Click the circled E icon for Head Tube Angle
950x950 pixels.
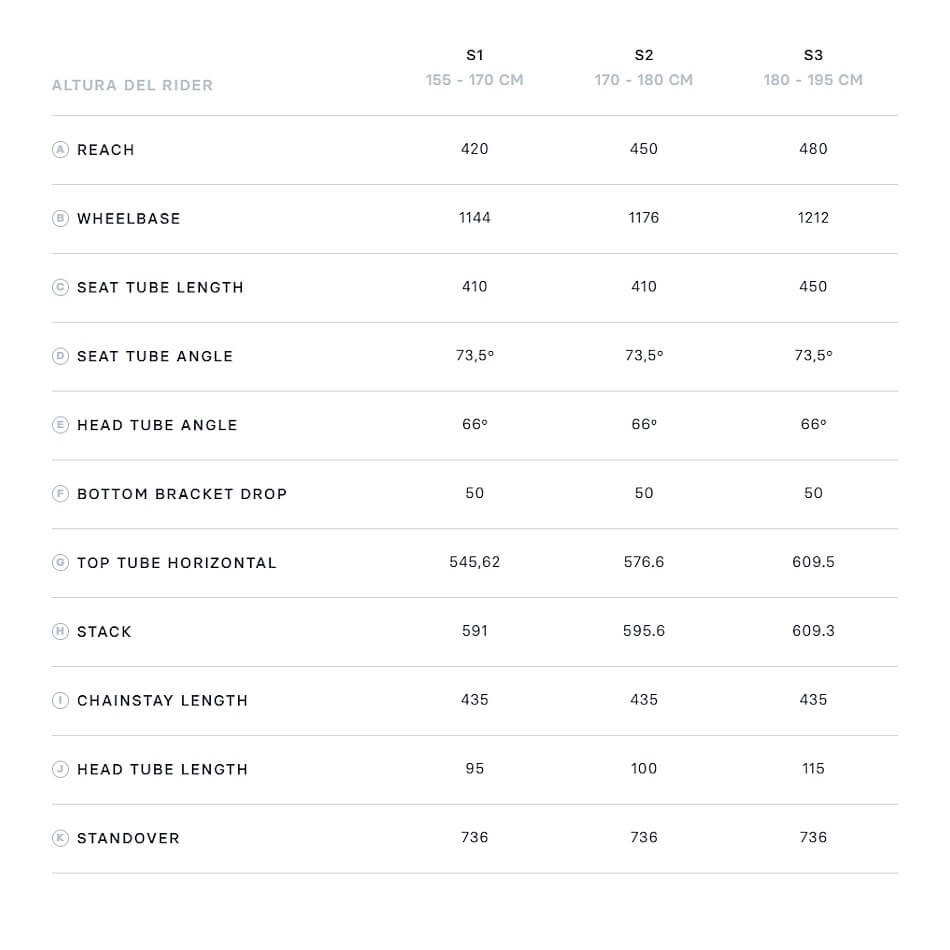point(60,425)
